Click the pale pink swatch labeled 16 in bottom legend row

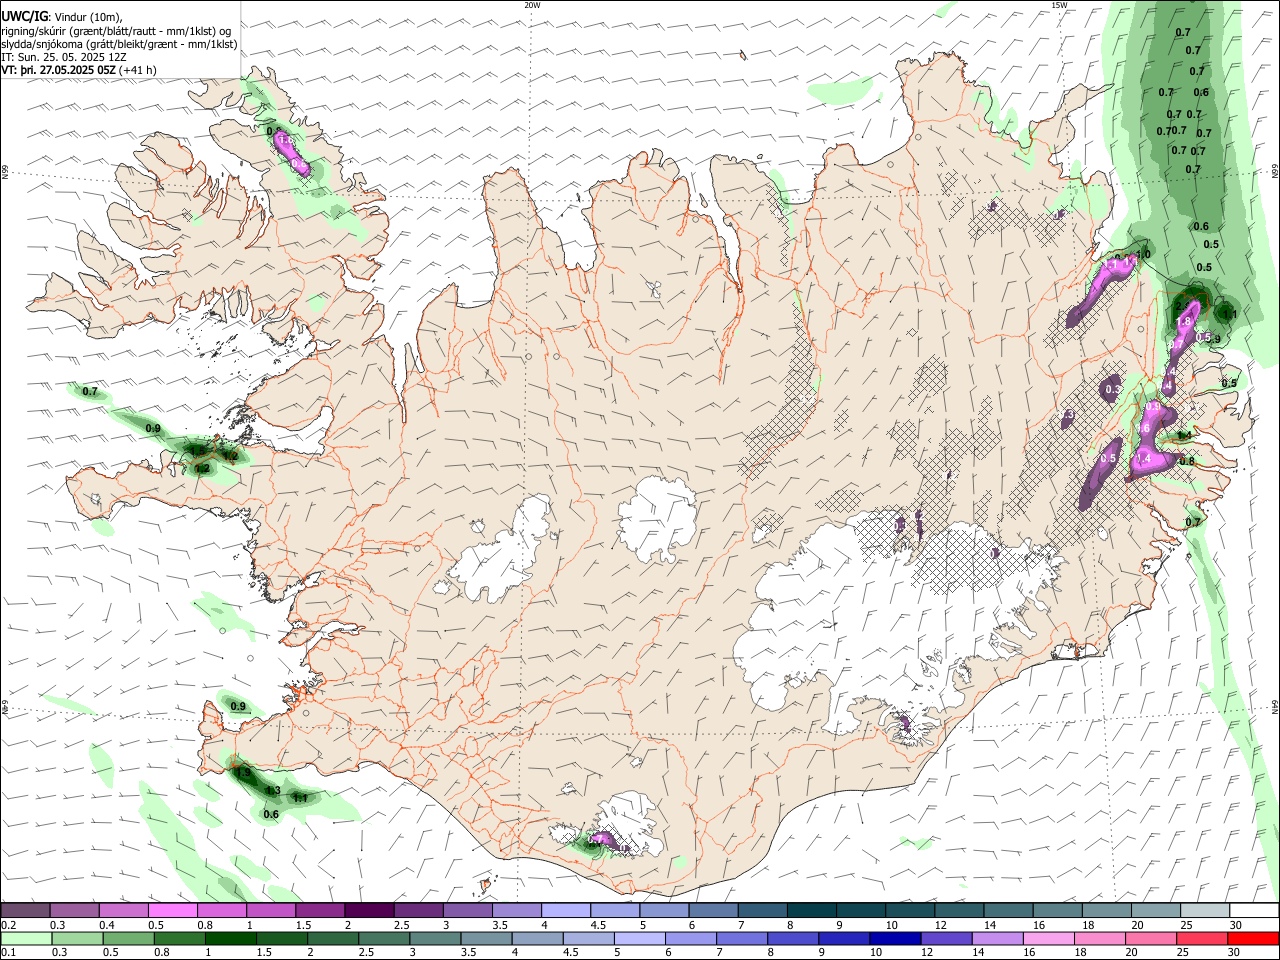click(1047, 939)
